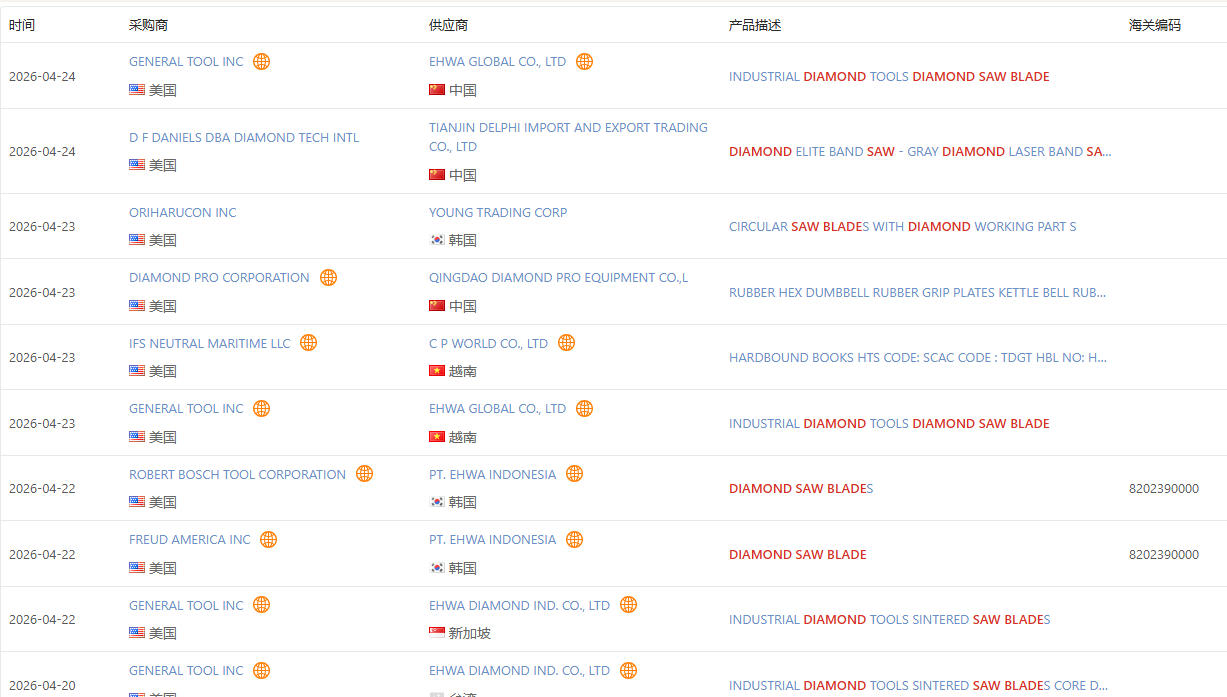Open buyer IFS NEUTRAL MARITIME LLC
Image resolution: width=1227 pixels, height=697 pixels.
pos(210,344)
